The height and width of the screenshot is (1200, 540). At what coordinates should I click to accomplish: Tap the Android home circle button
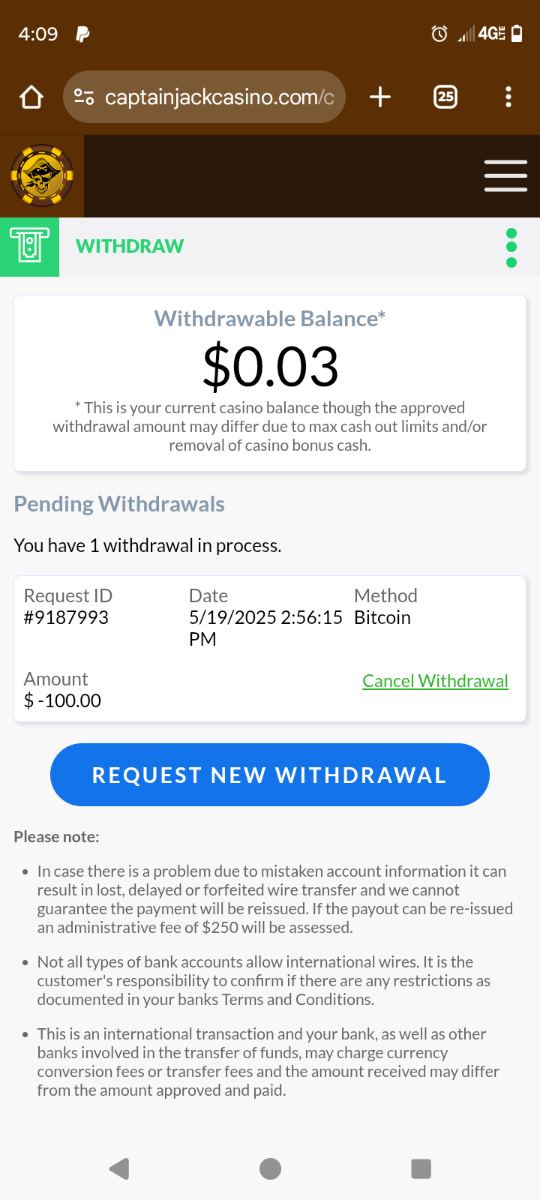tap(270, 1168)
